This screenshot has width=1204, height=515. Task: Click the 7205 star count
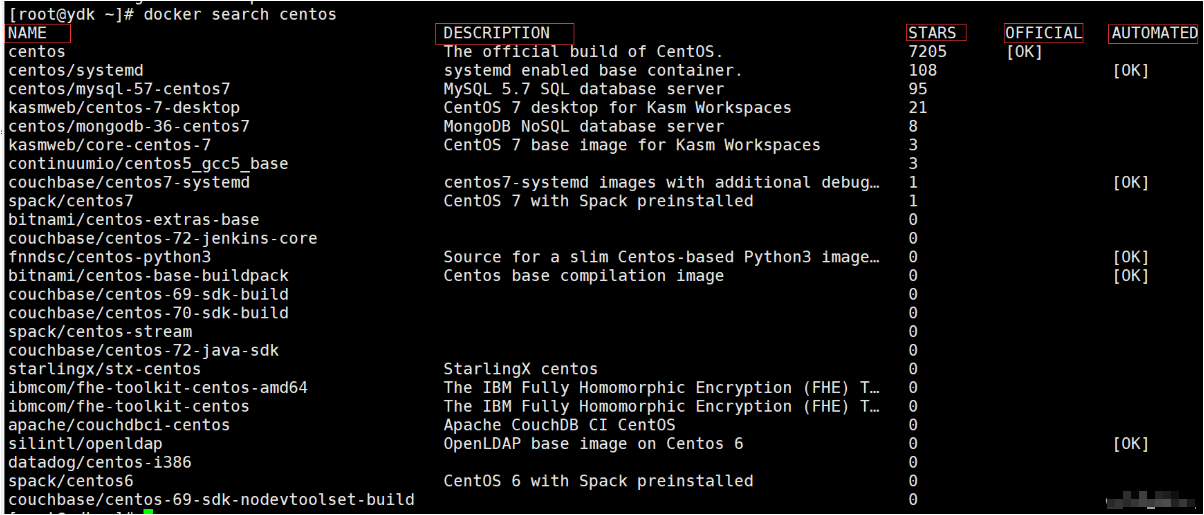tap(927, 52)
